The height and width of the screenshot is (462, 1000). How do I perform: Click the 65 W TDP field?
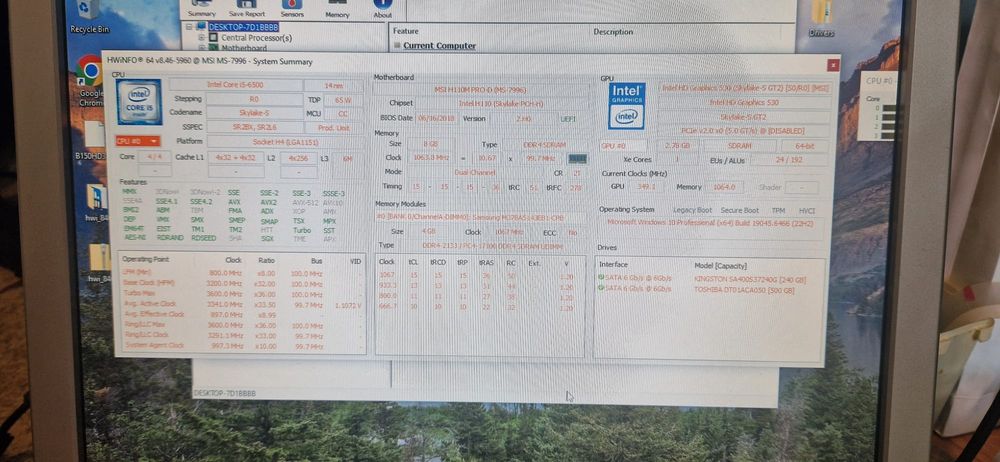click(343, 100)
